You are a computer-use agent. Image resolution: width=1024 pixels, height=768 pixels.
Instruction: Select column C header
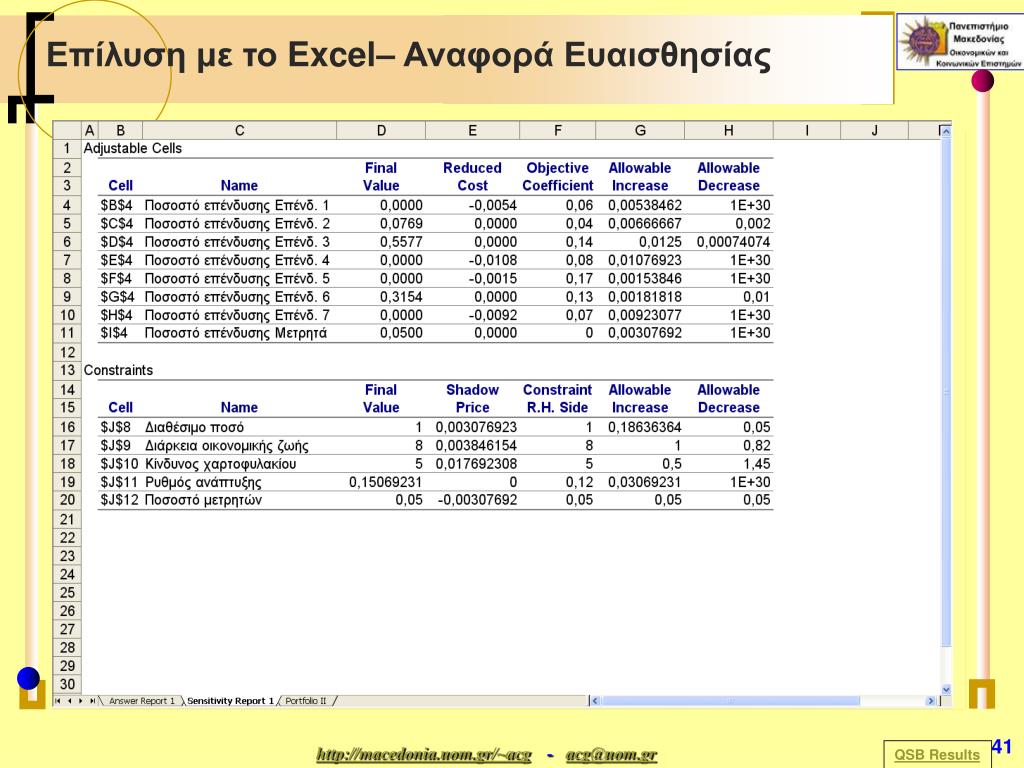(239, 131)
